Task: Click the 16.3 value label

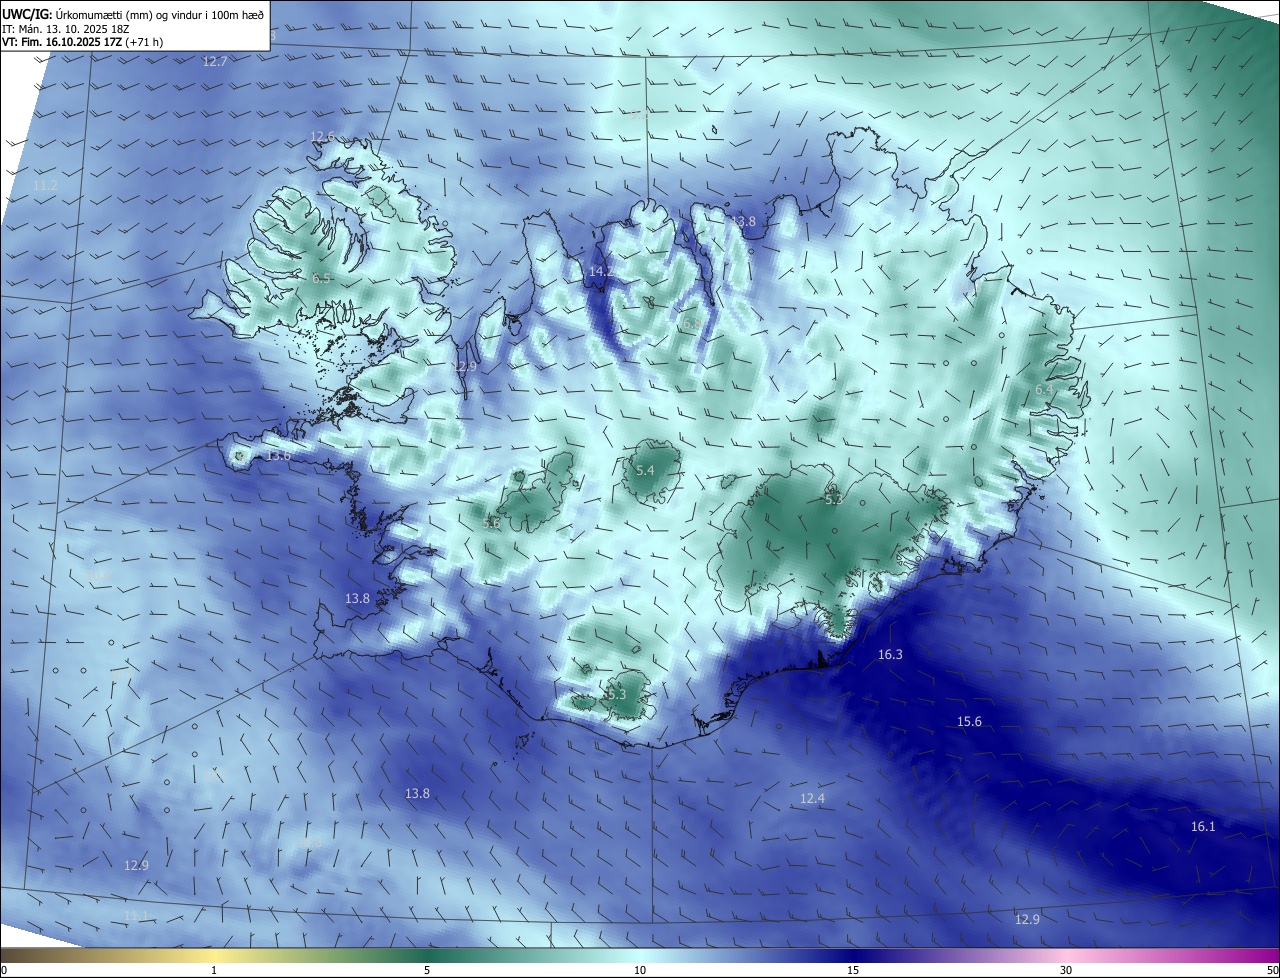Action: 890,655
